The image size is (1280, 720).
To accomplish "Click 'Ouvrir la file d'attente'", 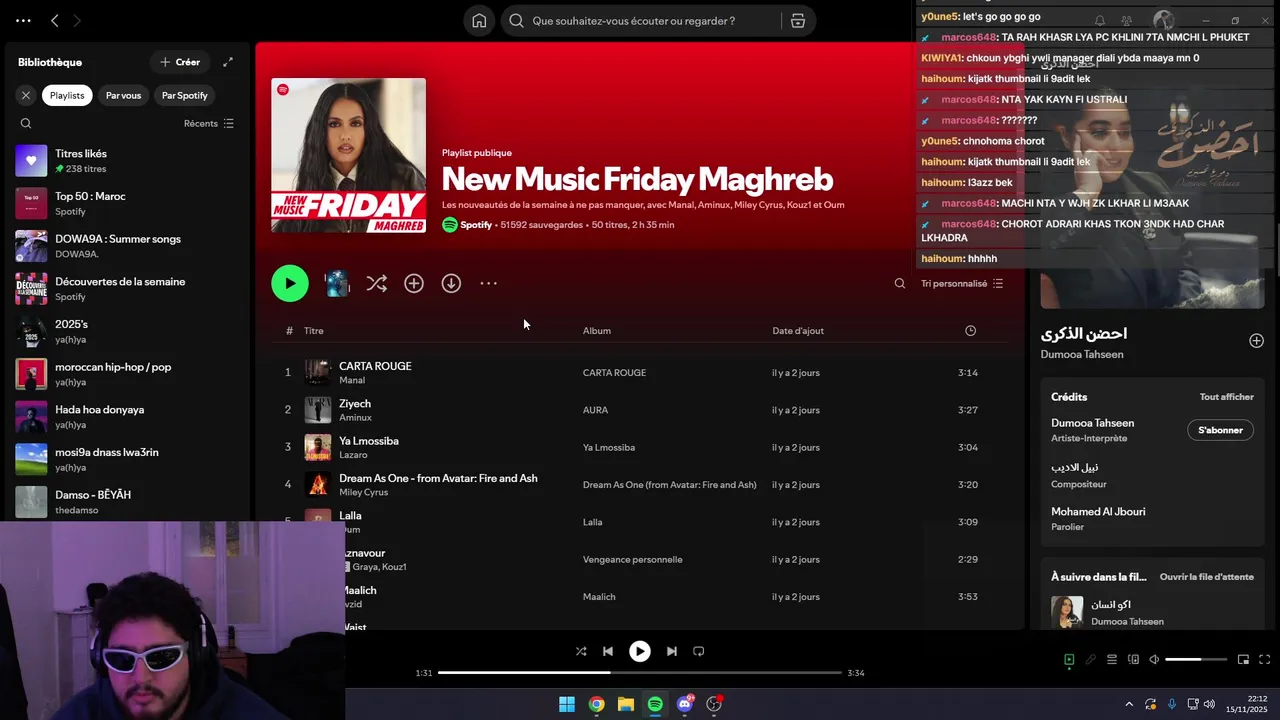I will [1207, 577].
